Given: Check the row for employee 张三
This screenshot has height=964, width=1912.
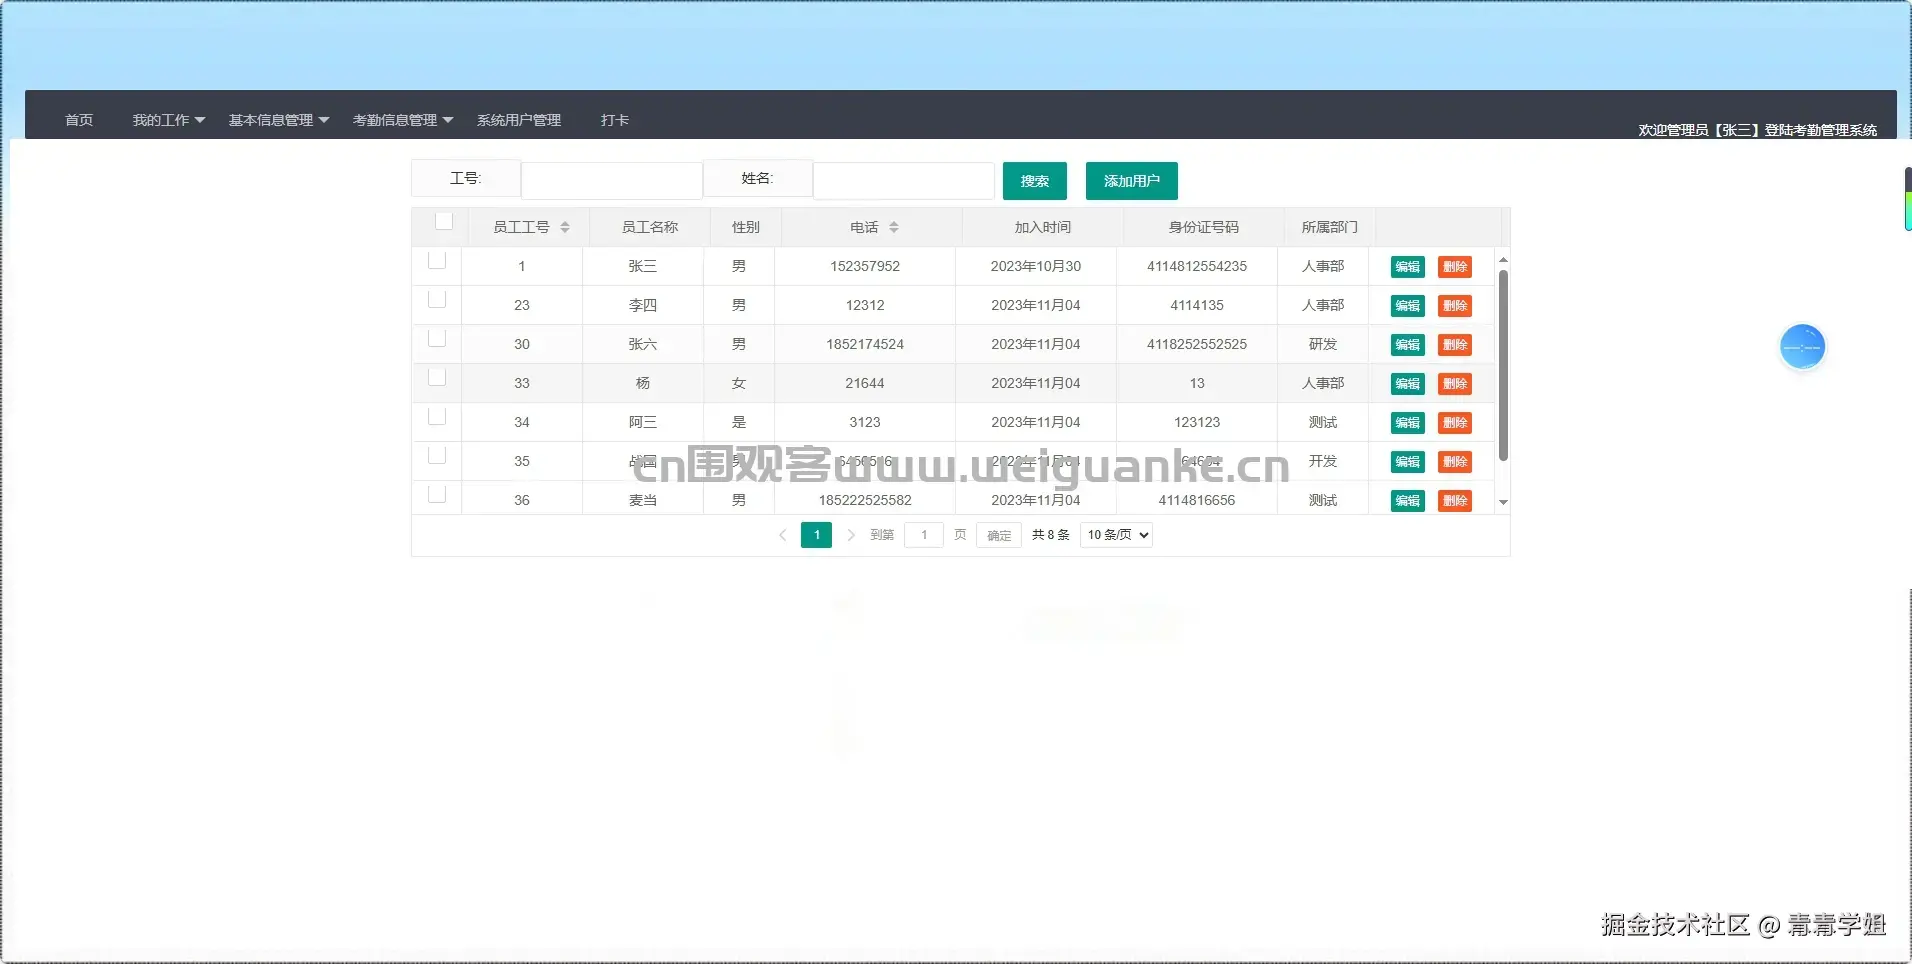Looking at the screenshot, I should point(437,260).
